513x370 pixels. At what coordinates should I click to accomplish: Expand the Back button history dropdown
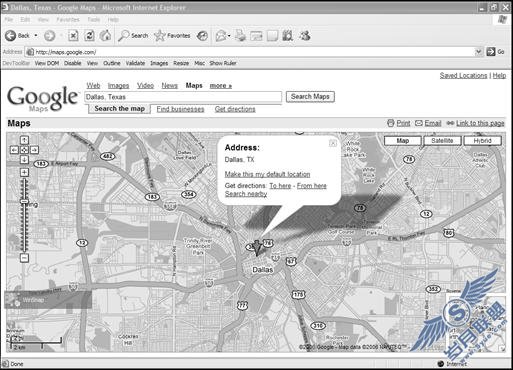pos(36,35)
